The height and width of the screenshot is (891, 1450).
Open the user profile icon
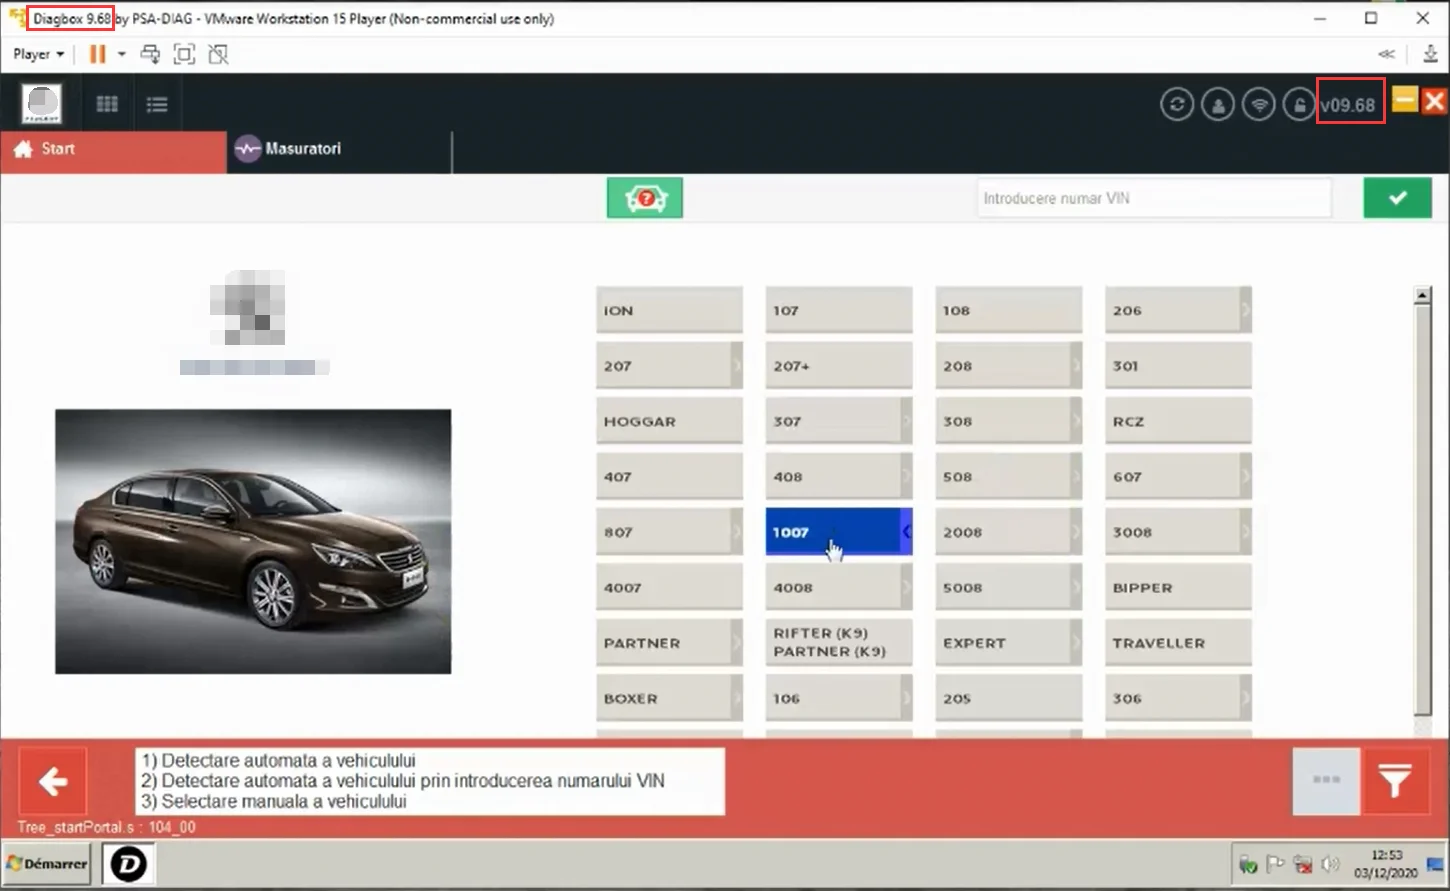(1218, 104)
